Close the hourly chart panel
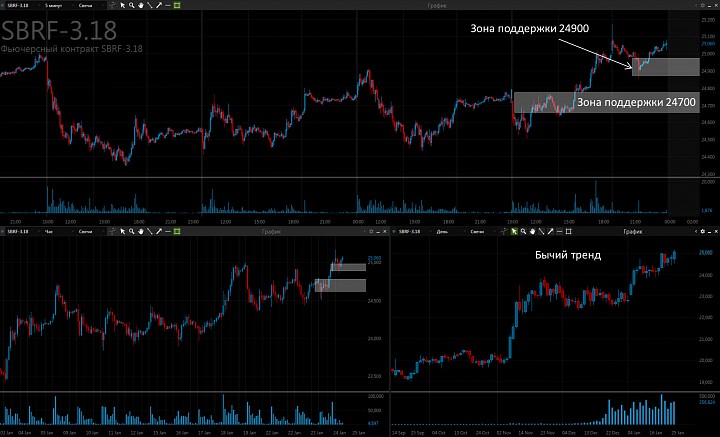 [385, 231]
